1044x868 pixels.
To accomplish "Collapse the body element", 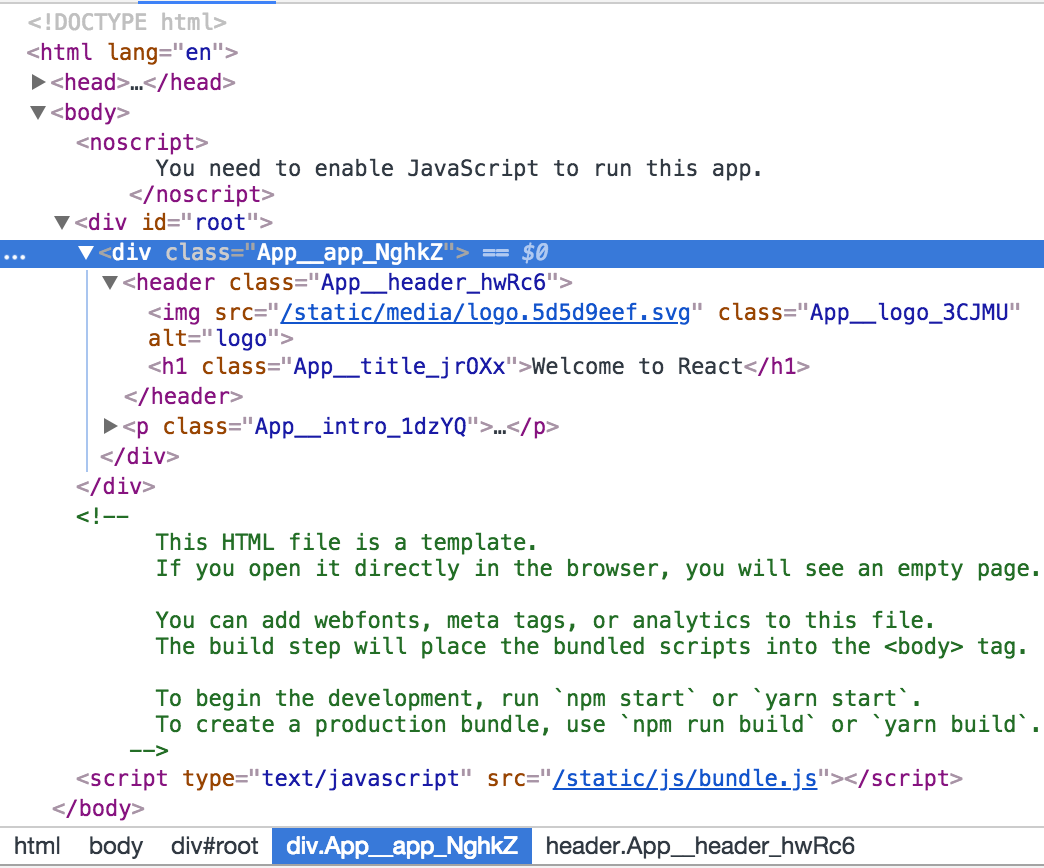I will tap(38, 112).
